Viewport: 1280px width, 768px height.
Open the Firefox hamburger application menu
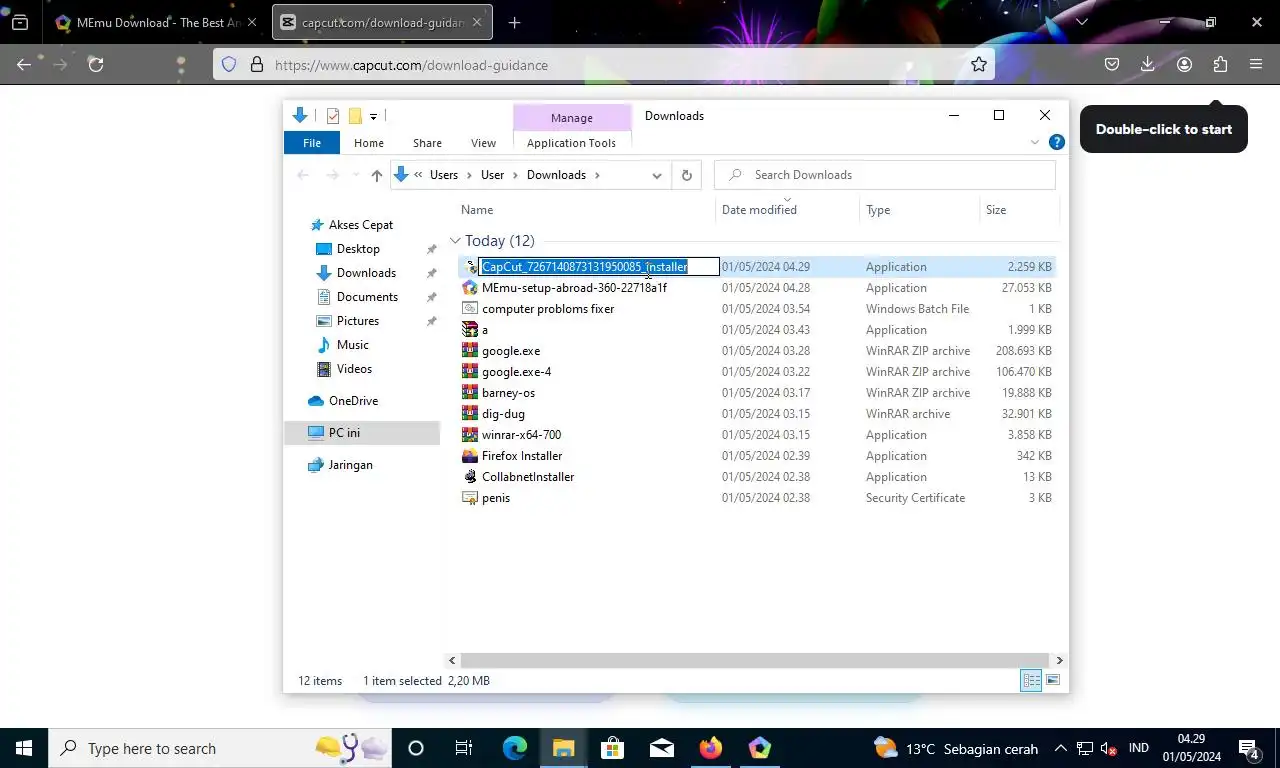click(1256, 64)
